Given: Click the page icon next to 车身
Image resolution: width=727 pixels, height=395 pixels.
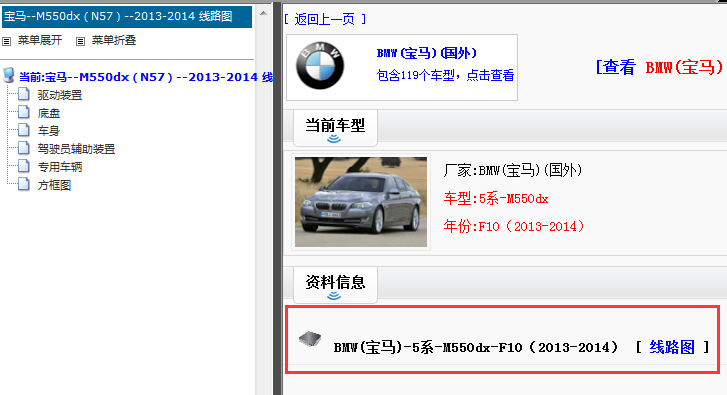Looking at the screenshot, I should [24, 130].
